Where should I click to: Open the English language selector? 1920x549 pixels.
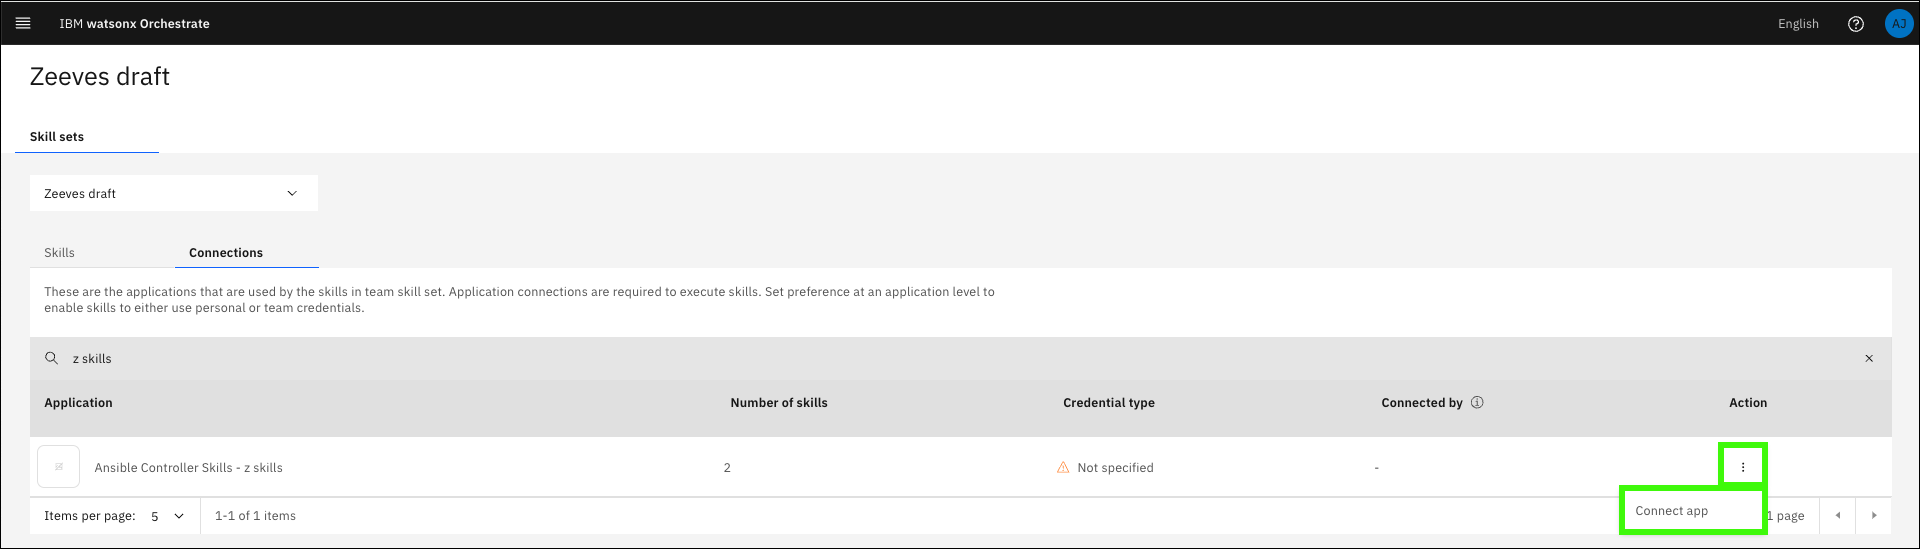click(1798, 24)
